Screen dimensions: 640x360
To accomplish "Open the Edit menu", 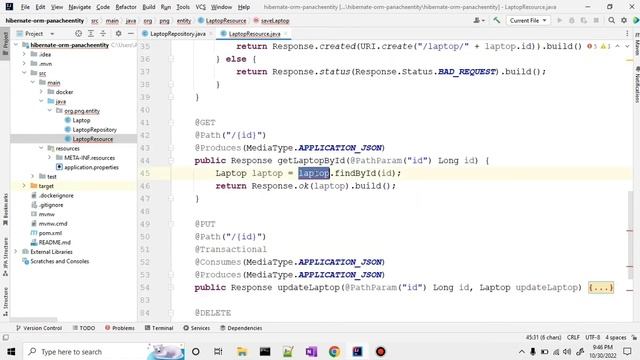I will [x=40, y=7].
